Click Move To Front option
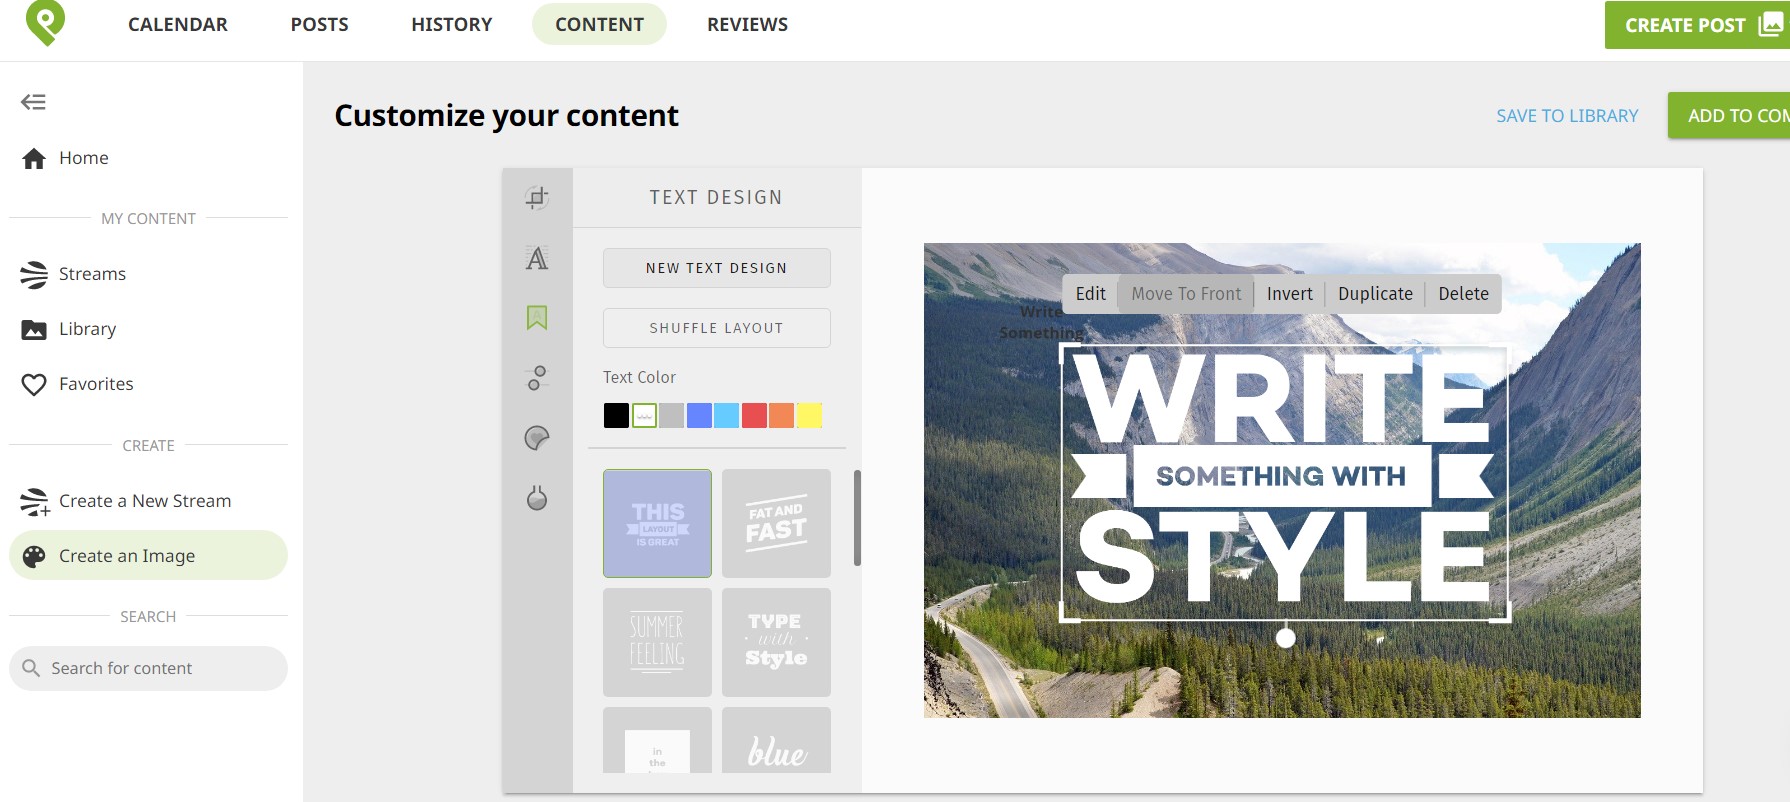Screen dimensions: 1790x802 (1186, 294)
